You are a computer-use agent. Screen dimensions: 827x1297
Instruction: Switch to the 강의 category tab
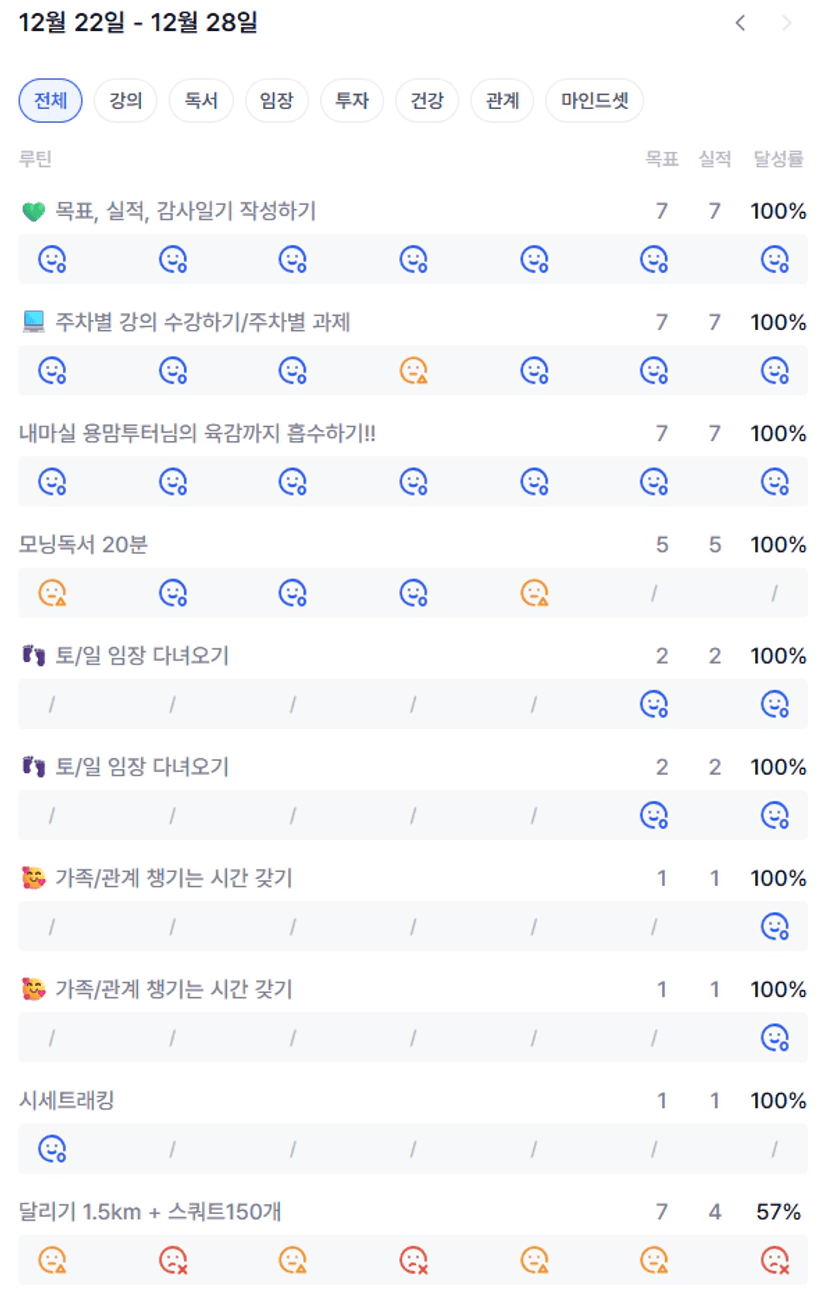125,101
